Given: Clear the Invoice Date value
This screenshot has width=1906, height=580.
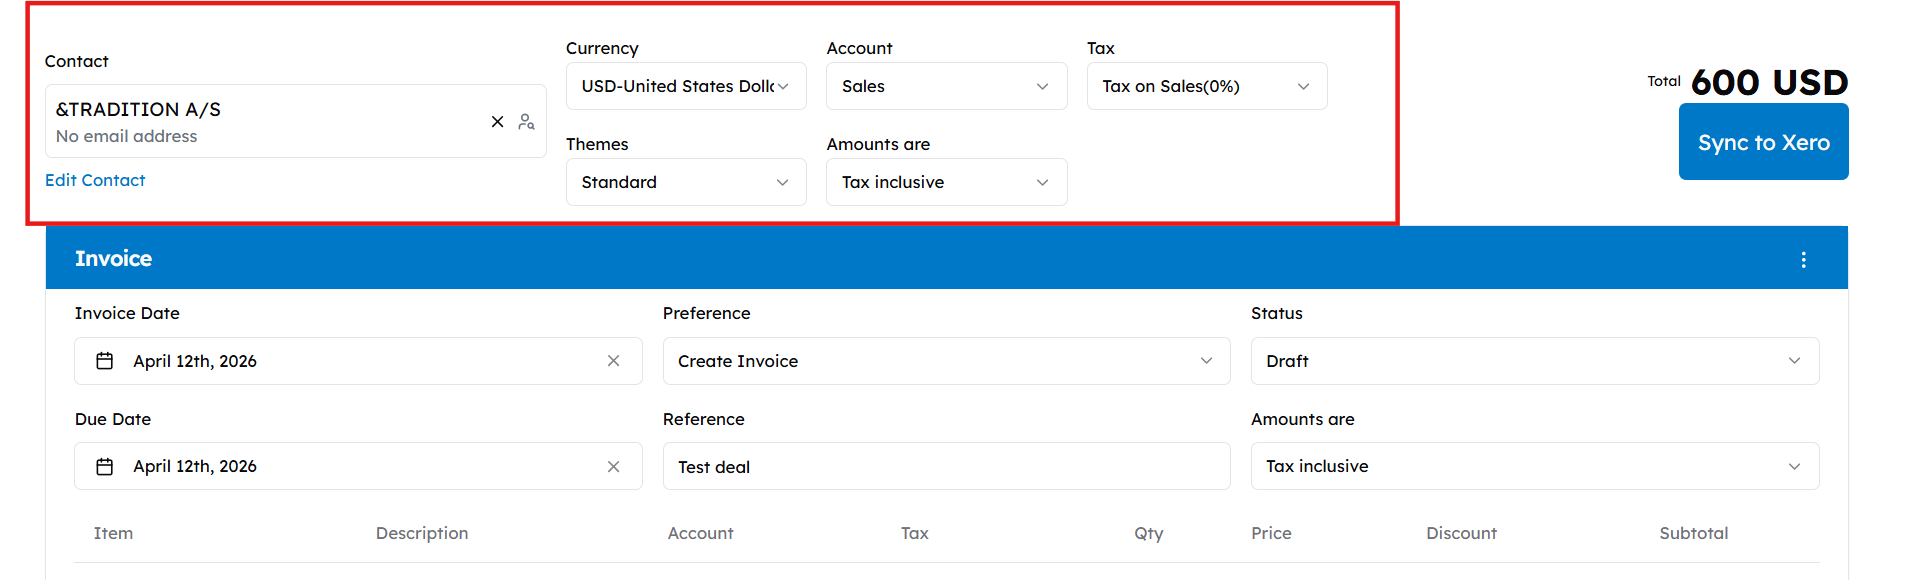Looking at the screenshot, I should pyautogui.click(x=613, y=361).
